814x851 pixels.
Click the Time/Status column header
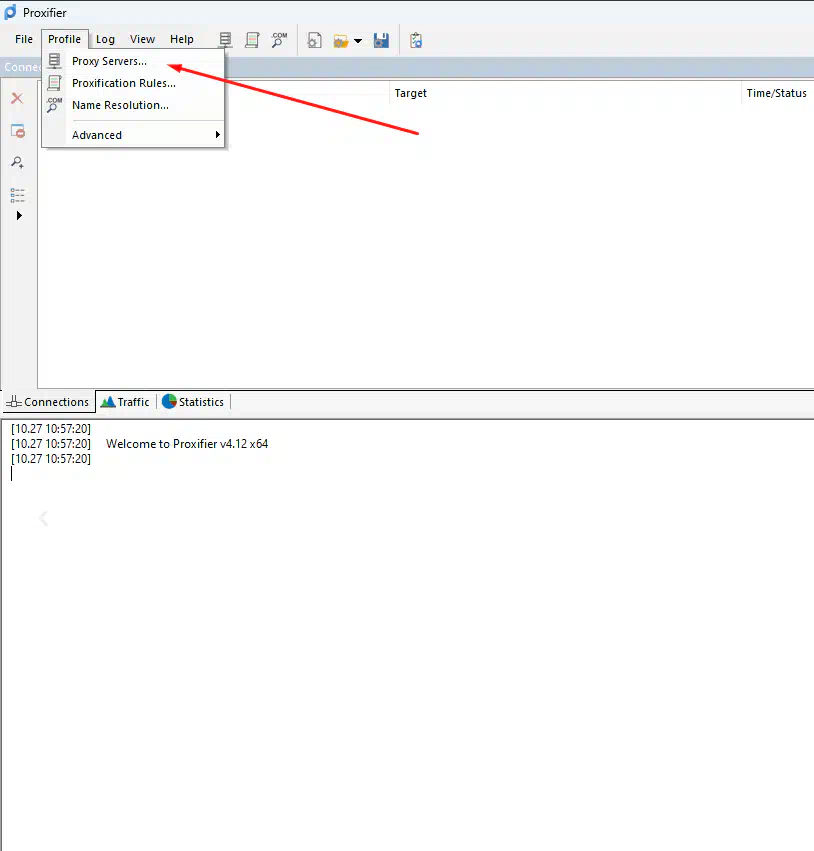coord(778,93)
